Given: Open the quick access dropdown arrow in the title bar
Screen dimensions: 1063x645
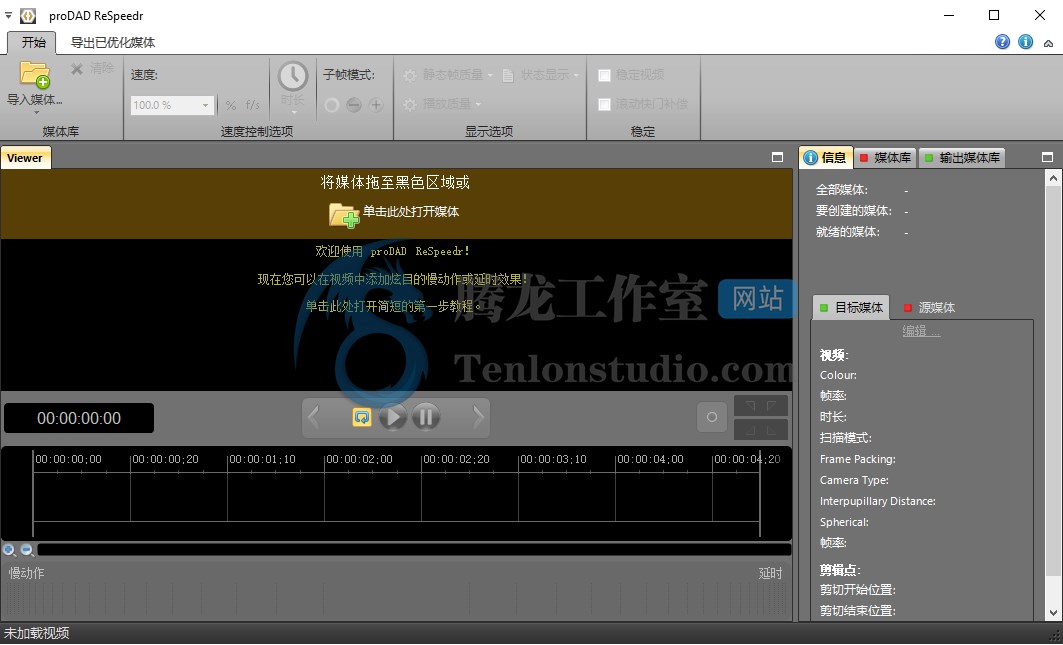Looking at the screenshot, I should (8, 15).
